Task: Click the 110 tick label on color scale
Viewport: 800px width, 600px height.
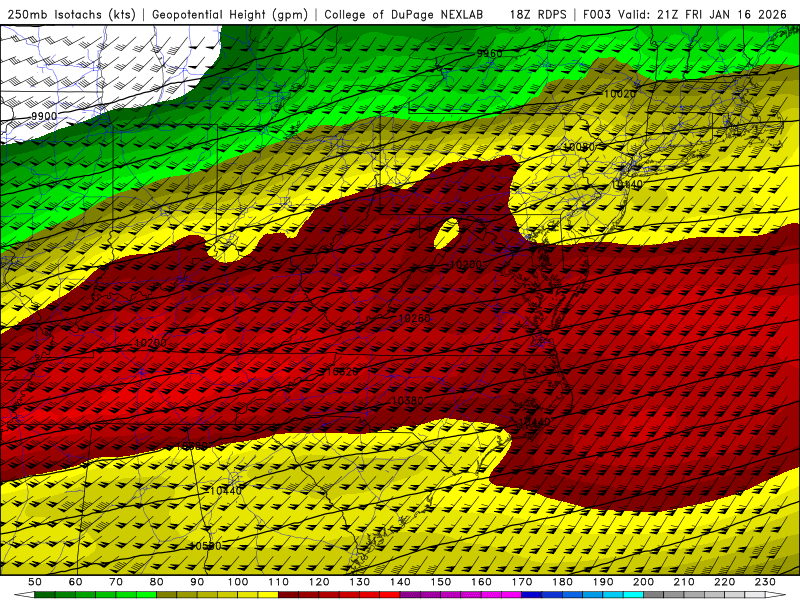Action: 279,582
